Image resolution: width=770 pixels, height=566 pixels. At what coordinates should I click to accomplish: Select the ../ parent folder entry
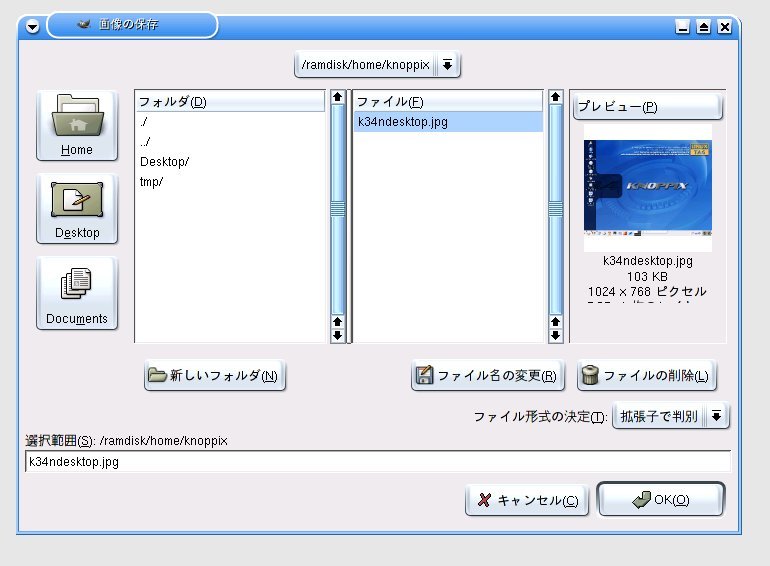click(x=230, y=142)
